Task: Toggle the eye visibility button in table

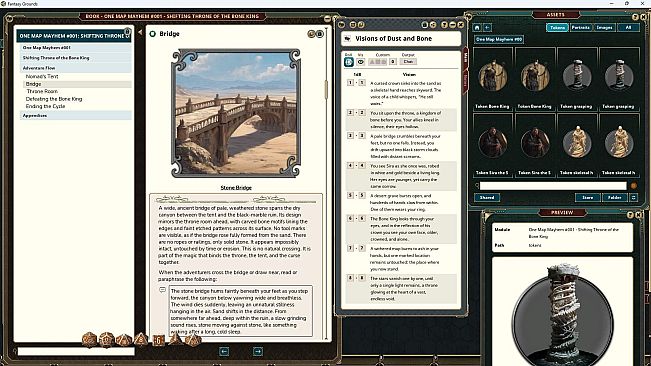Action: (360, 62)
